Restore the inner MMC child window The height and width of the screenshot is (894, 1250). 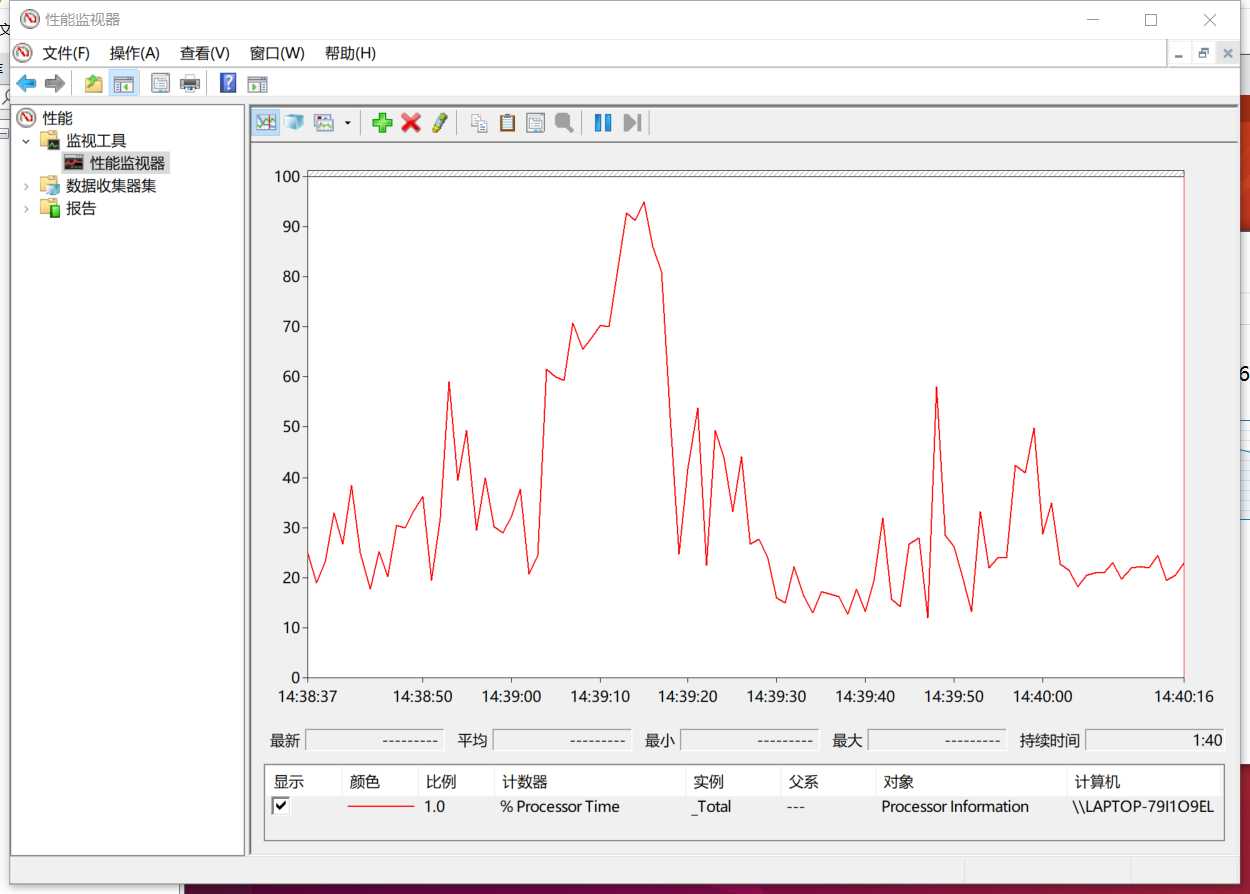click(1204, 54)
